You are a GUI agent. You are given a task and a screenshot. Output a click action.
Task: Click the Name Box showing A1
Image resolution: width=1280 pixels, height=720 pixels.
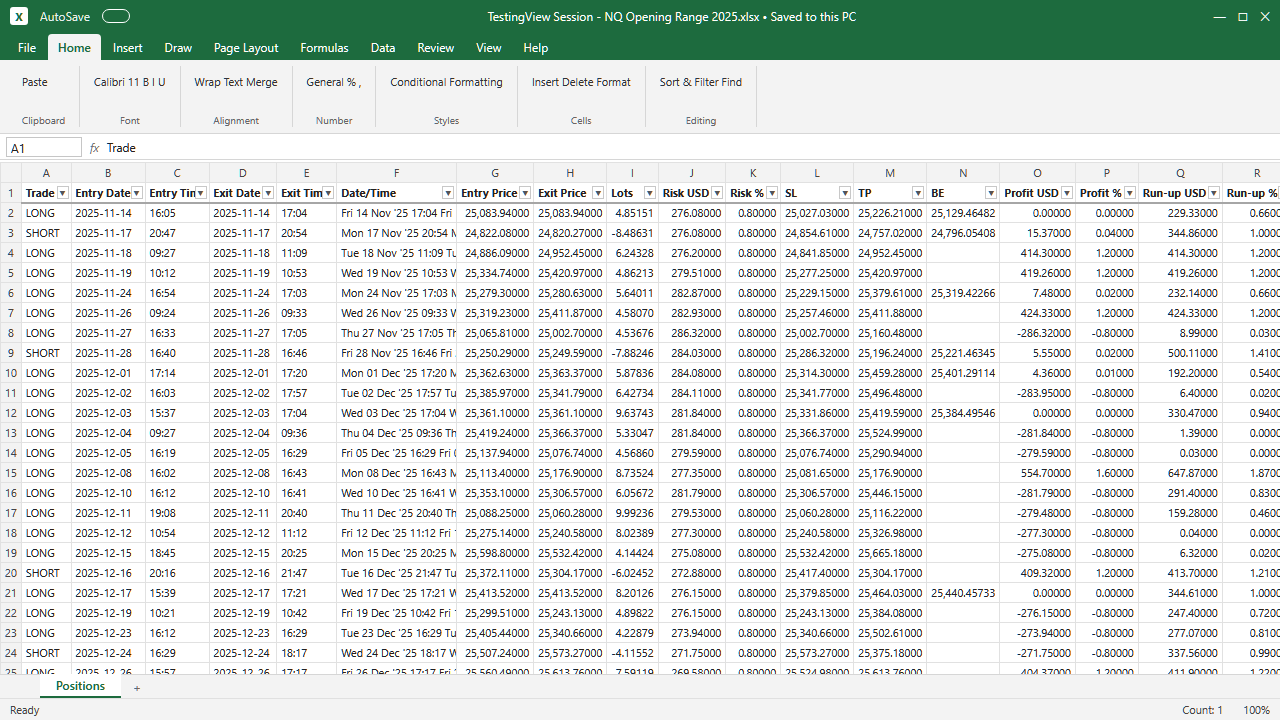click(44, 148)
